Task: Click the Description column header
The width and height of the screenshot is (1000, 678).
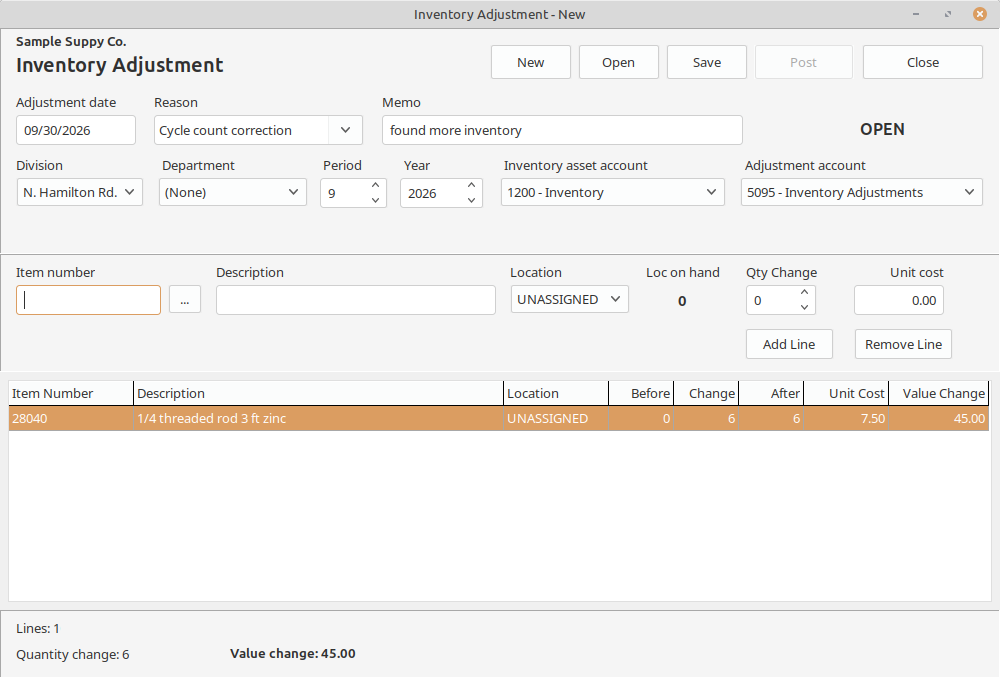Action: tap(318, 394)
